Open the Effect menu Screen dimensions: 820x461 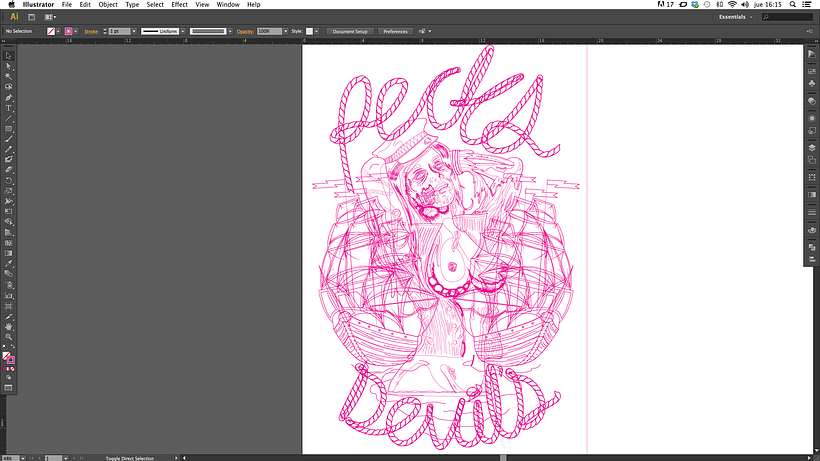click(x=179, y=5)
